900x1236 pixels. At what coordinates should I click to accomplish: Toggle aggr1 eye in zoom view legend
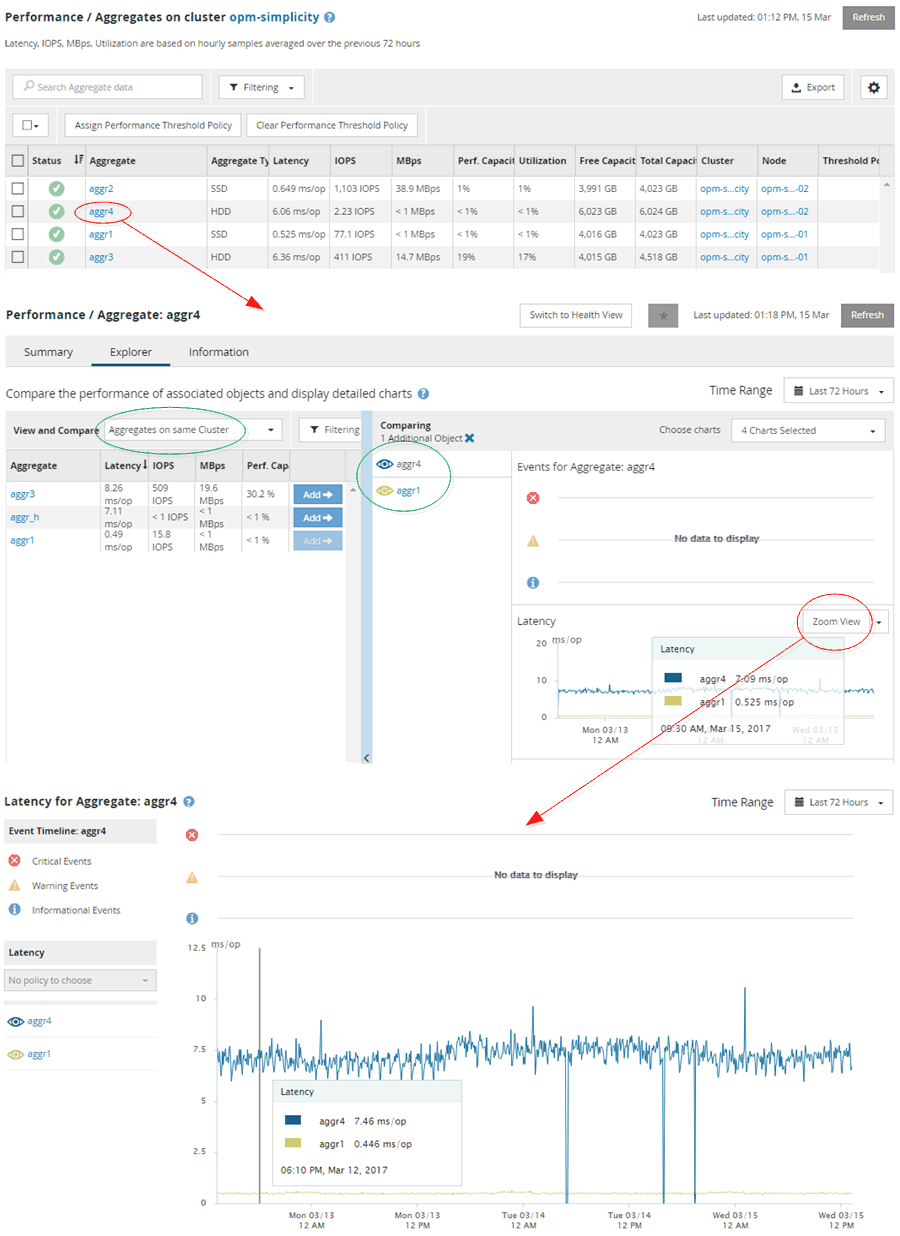[x=16, y=1054]
